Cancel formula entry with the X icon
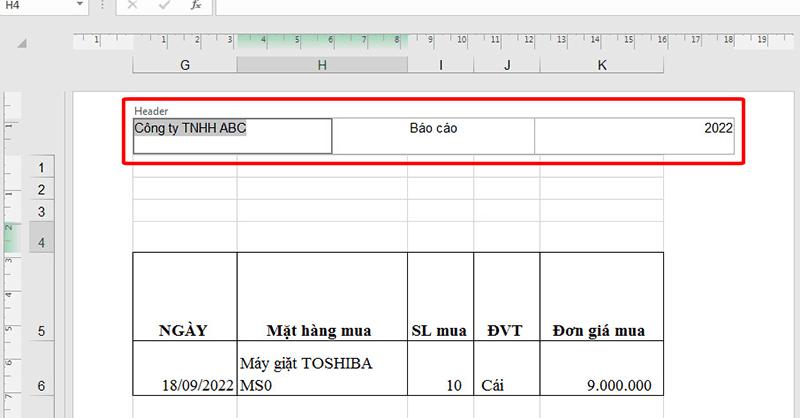This screenshot has height=418, width=800. tap(132, 5)
